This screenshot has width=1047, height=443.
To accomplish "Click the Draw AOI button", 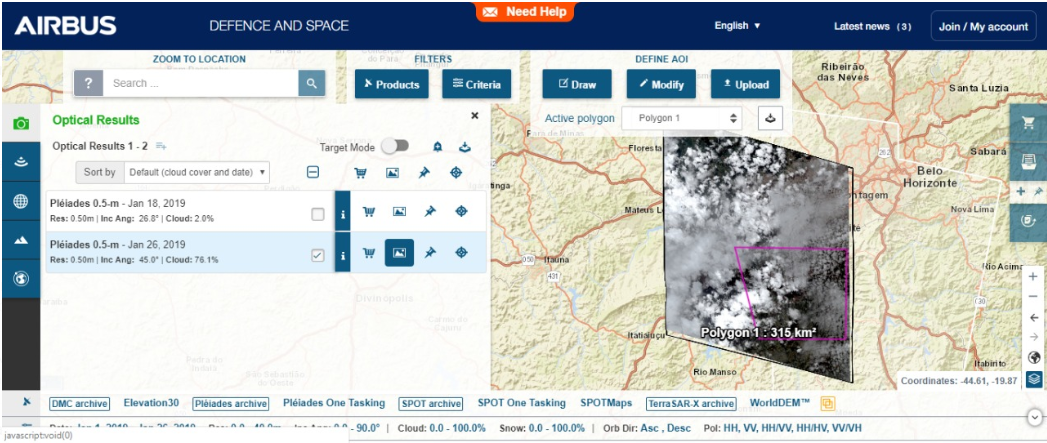I will [577, 84].
